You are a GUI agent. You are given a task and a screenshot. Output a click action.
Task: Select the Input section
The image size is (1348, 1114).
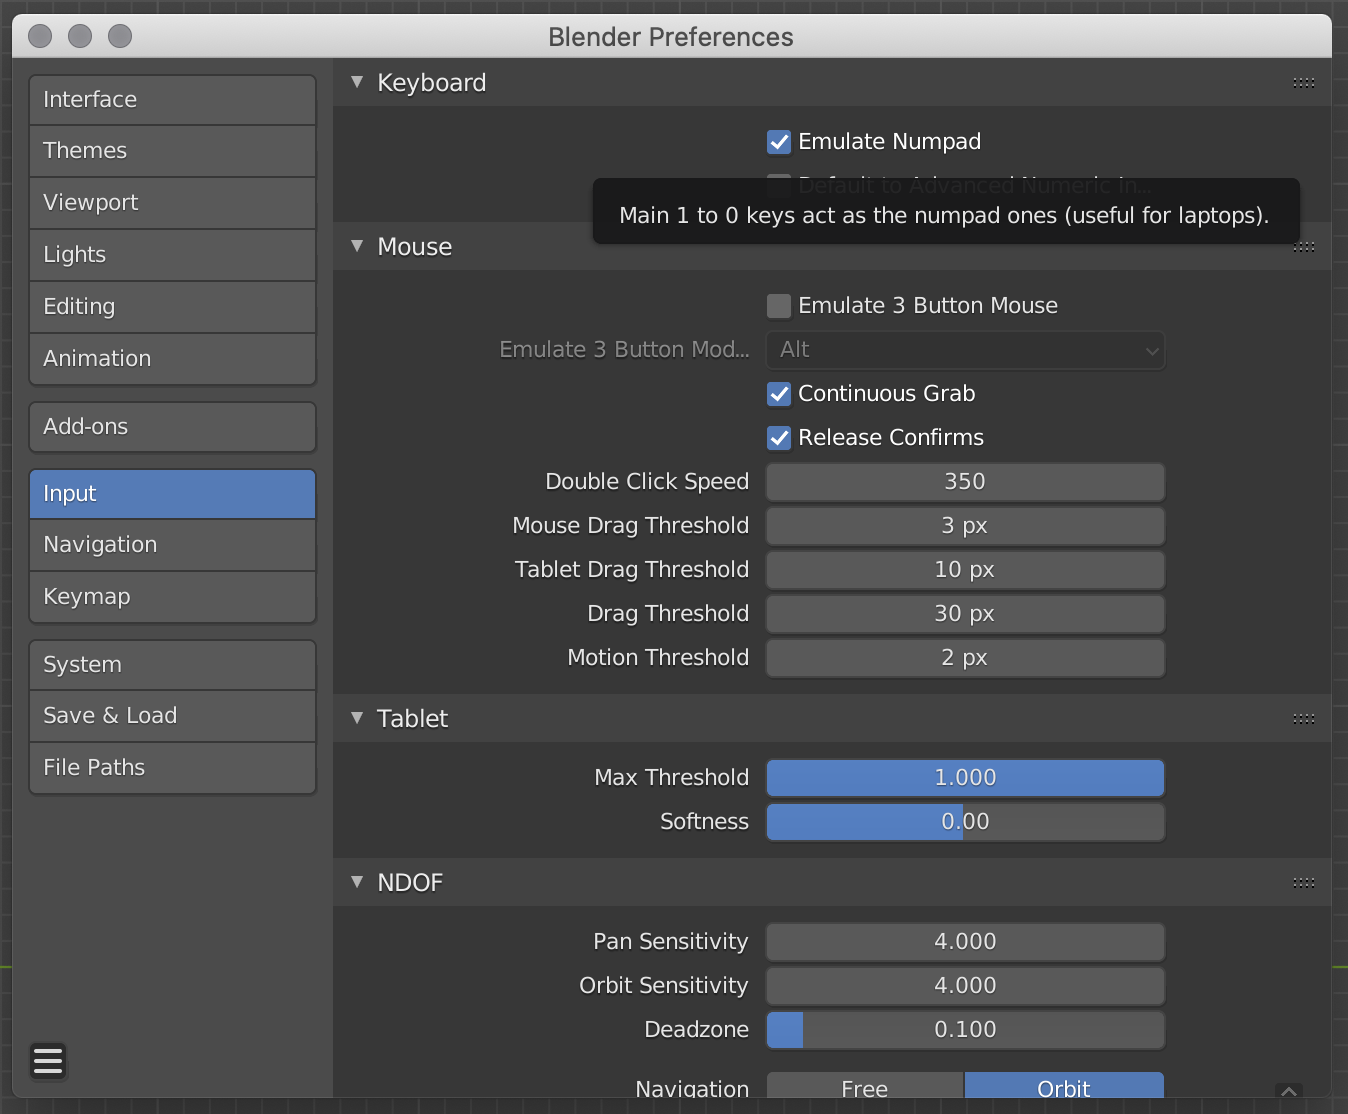173,494
